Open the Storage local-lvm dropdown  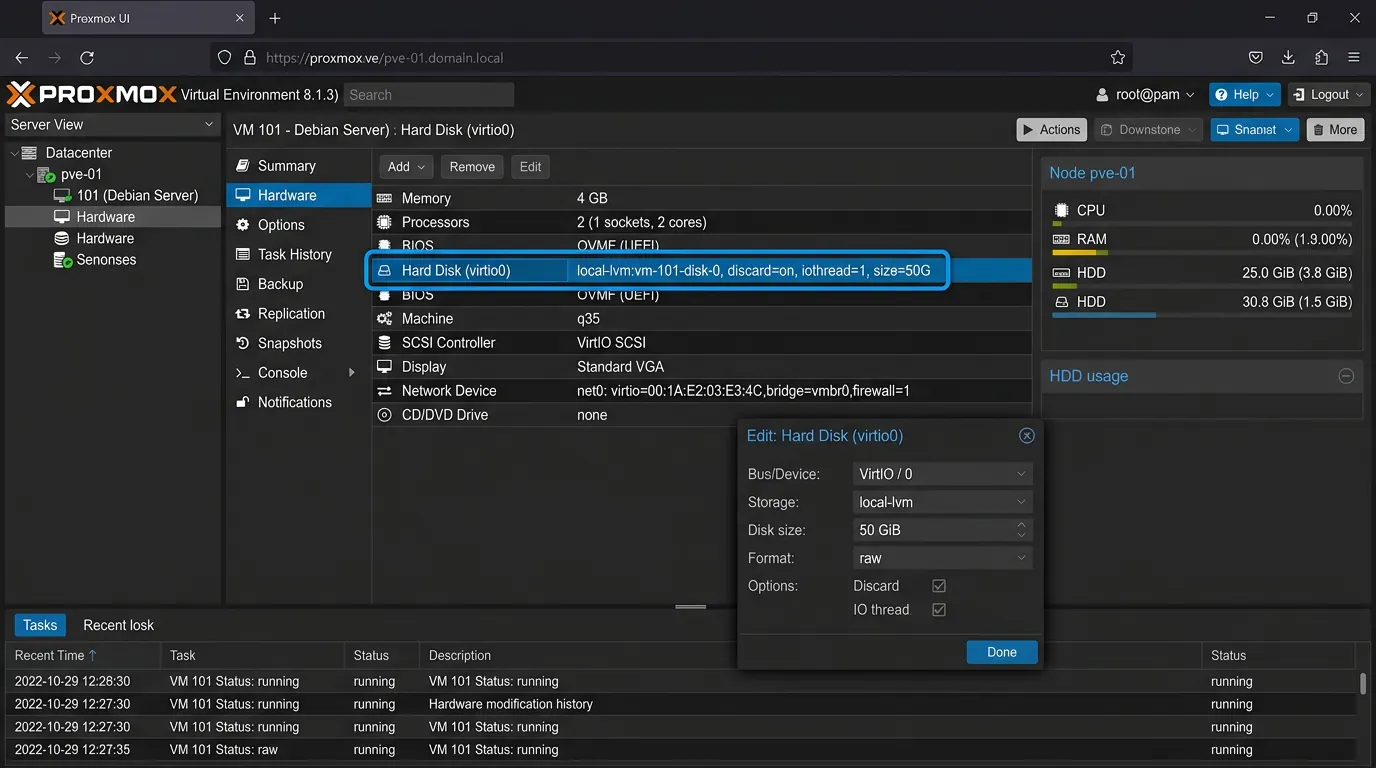(942, 502)
